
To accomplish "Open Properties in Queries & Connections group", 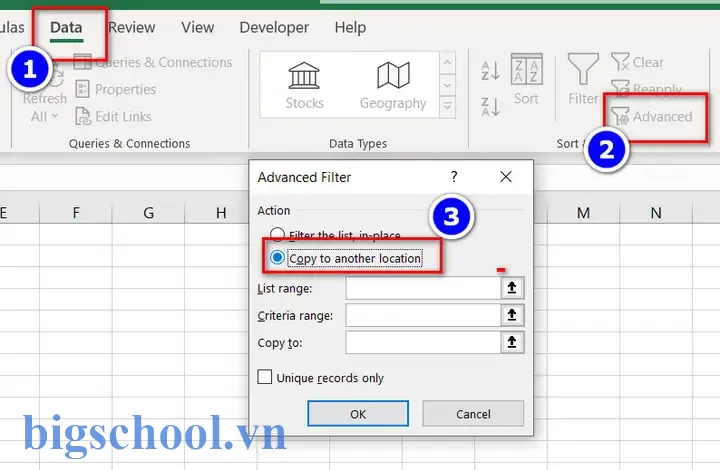I will (116, 89).
